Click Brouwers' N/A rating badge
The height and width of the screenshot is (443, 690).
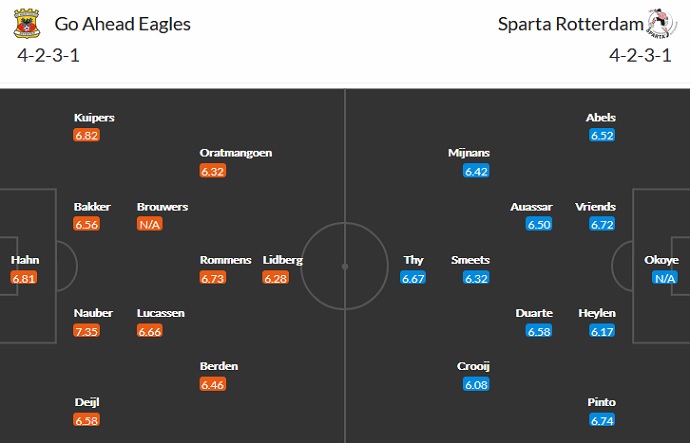(x=150, y=224)
